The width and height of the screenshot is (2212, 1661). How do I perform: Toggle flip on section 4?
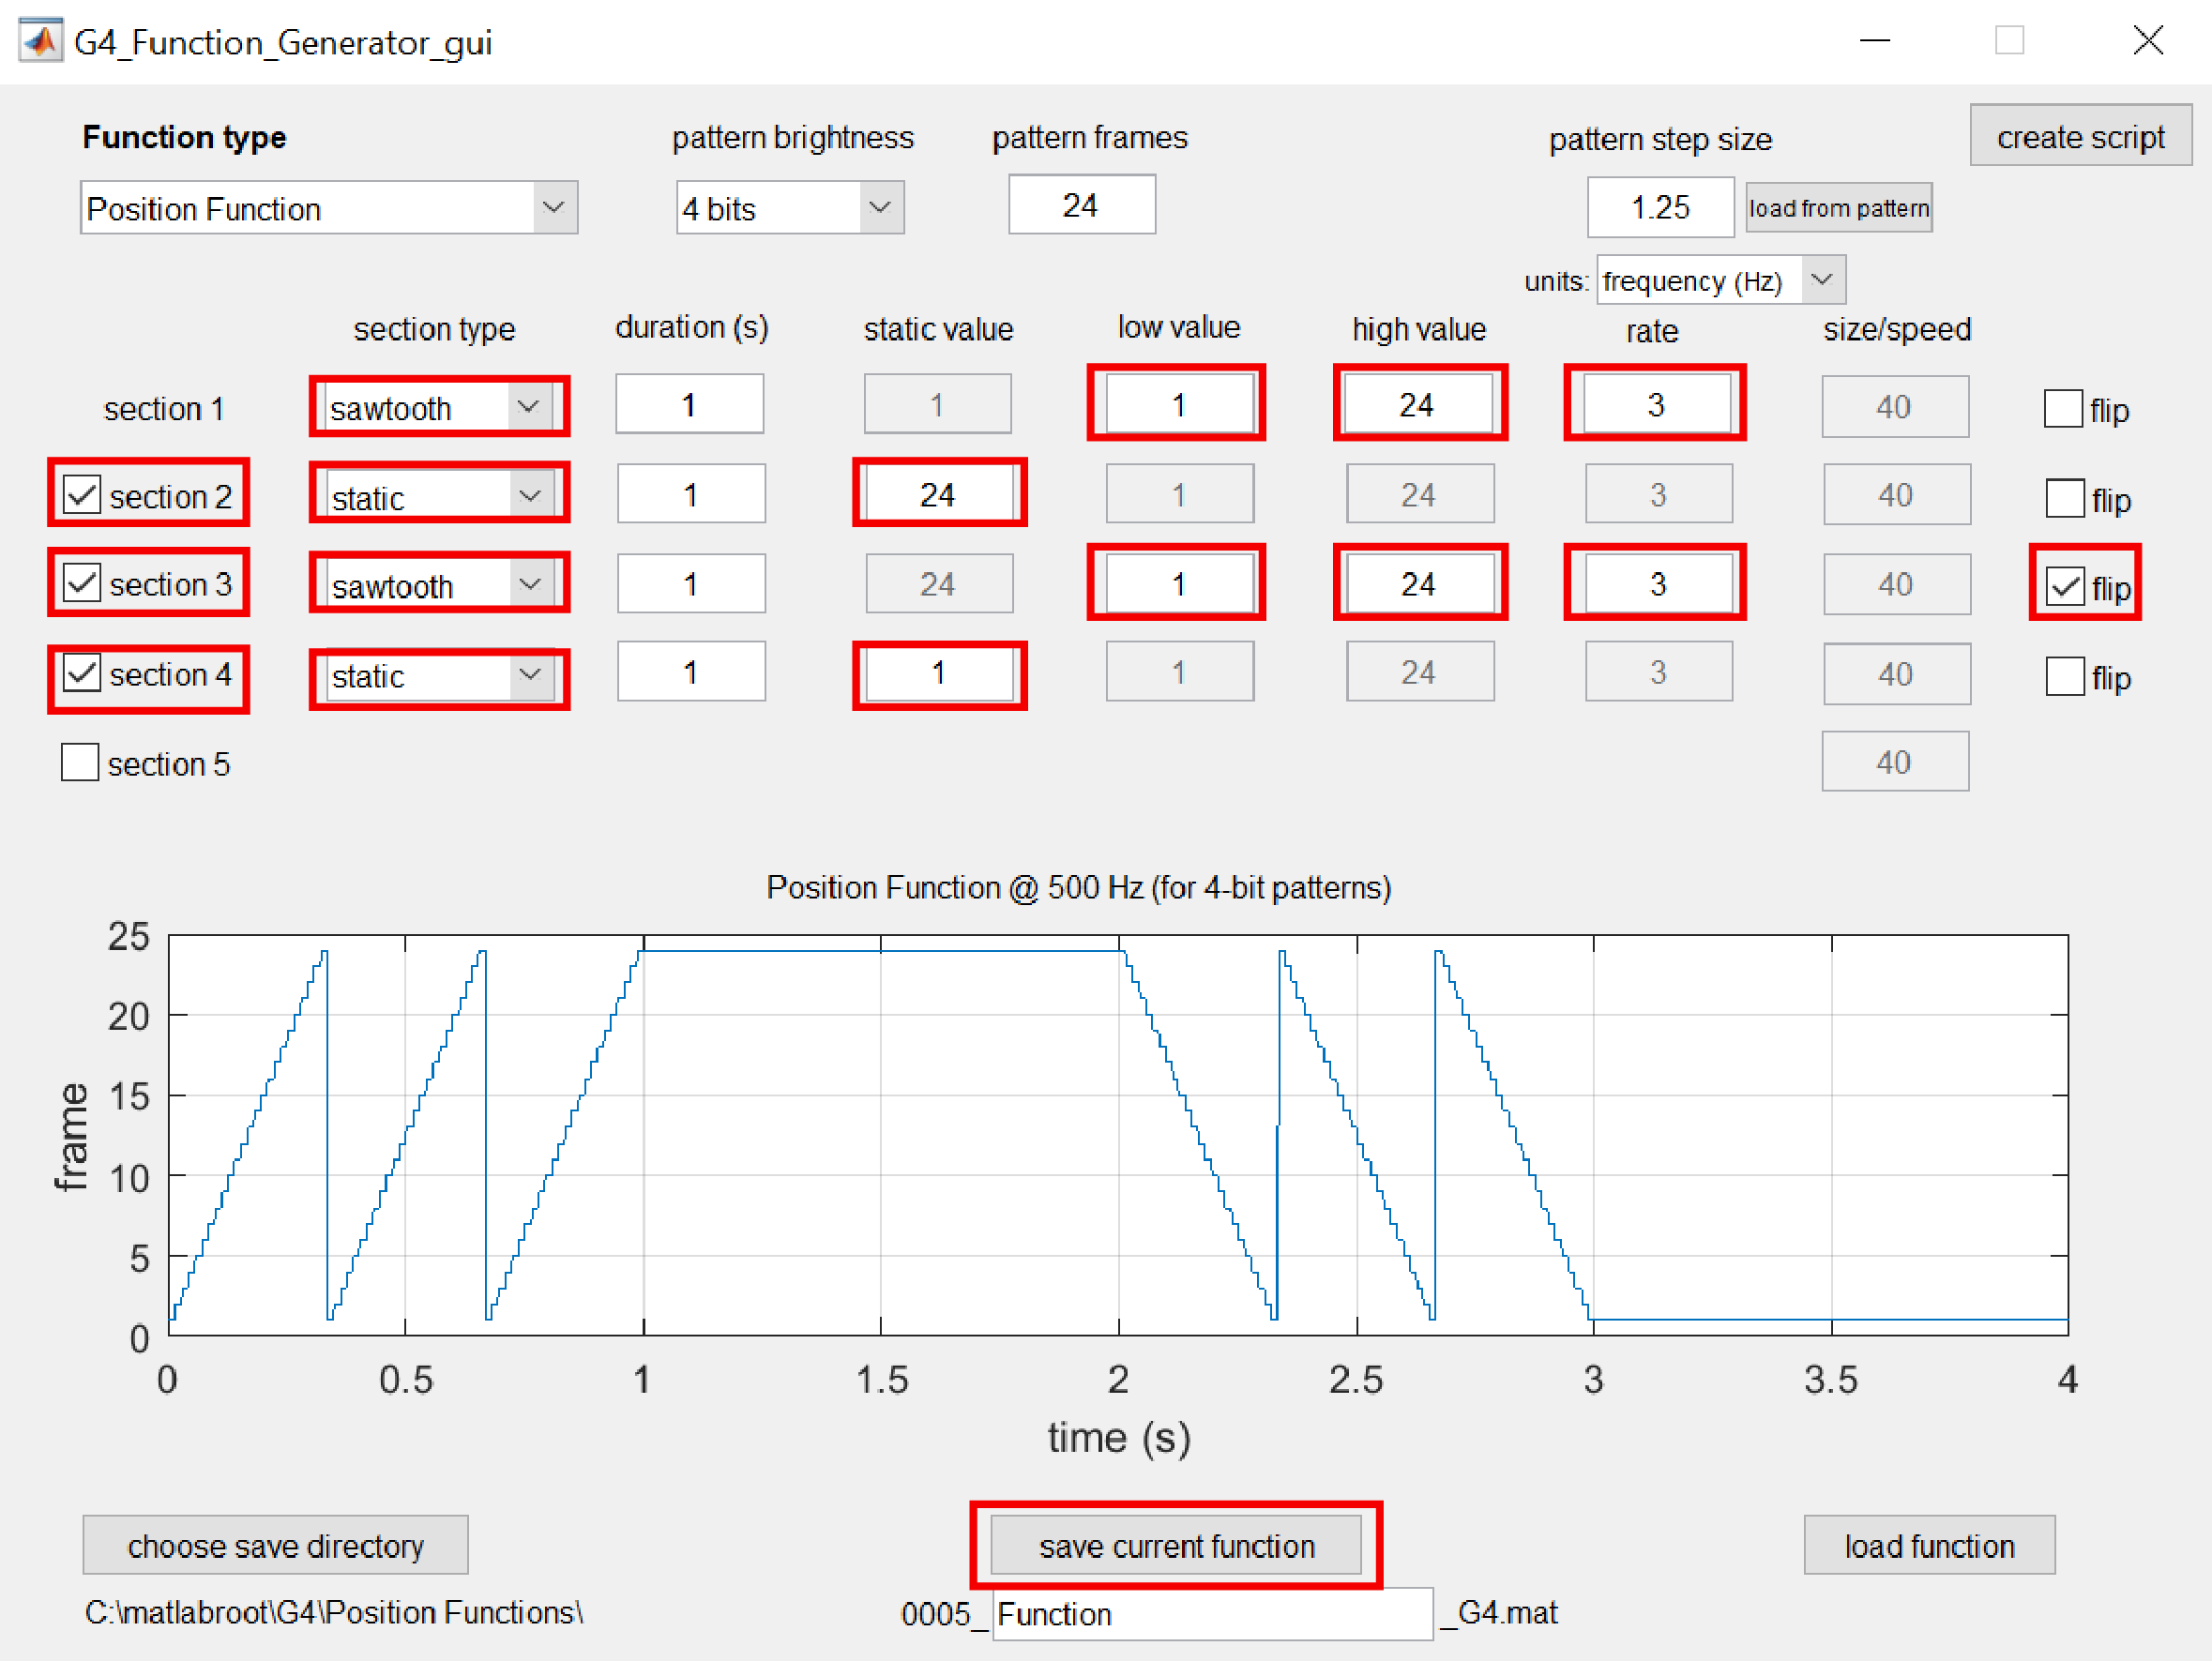pyautogui.click(x=2063, y=676)
